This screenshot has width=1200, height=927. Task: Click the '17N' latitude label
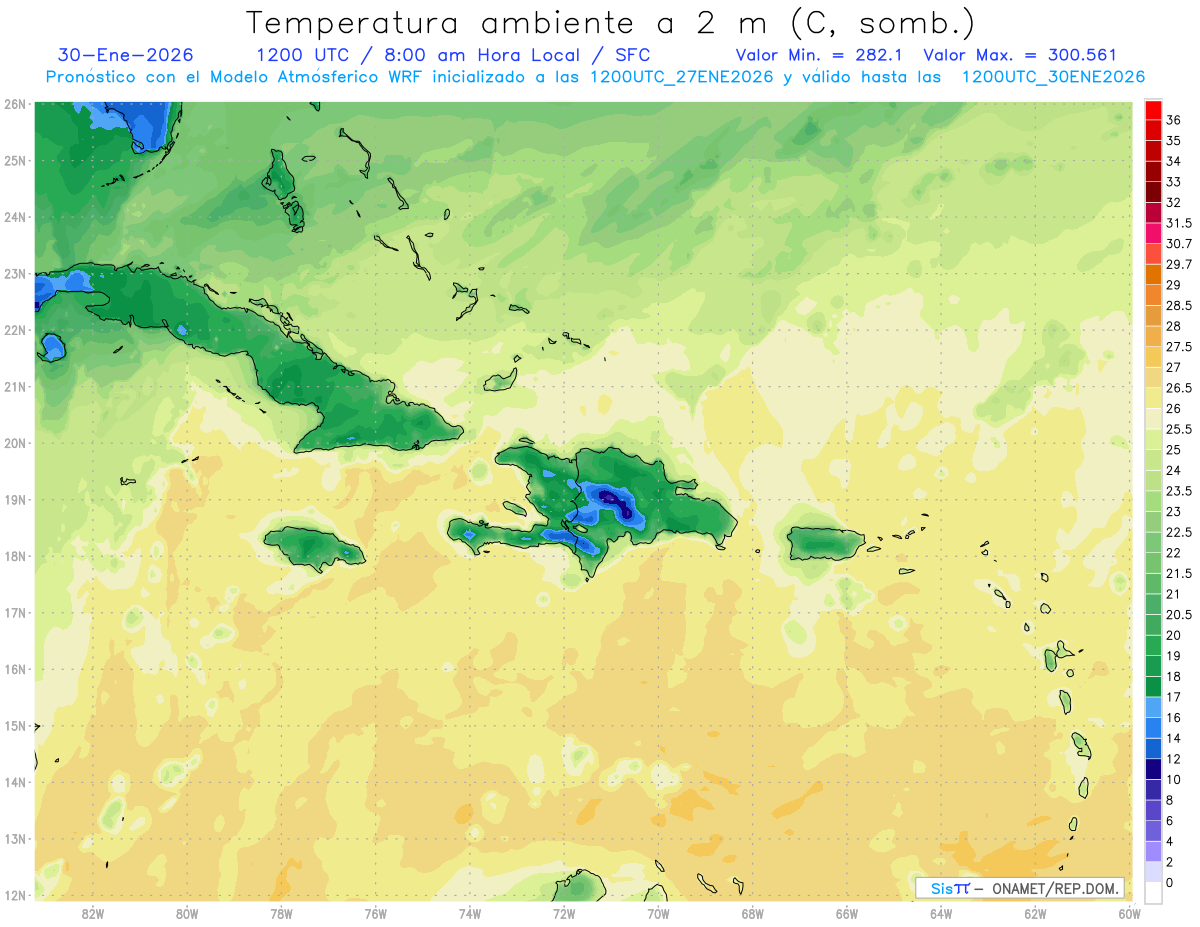[15, 612]
